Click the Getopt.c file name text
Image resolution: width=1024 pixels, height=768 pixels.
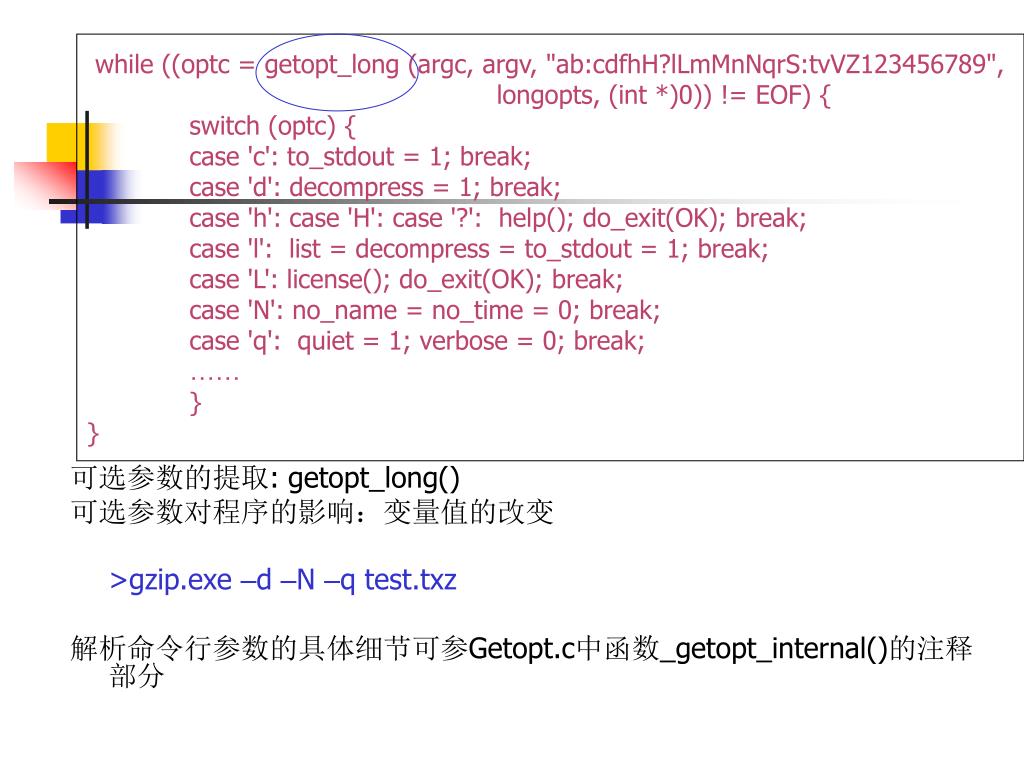pos(522,649)
